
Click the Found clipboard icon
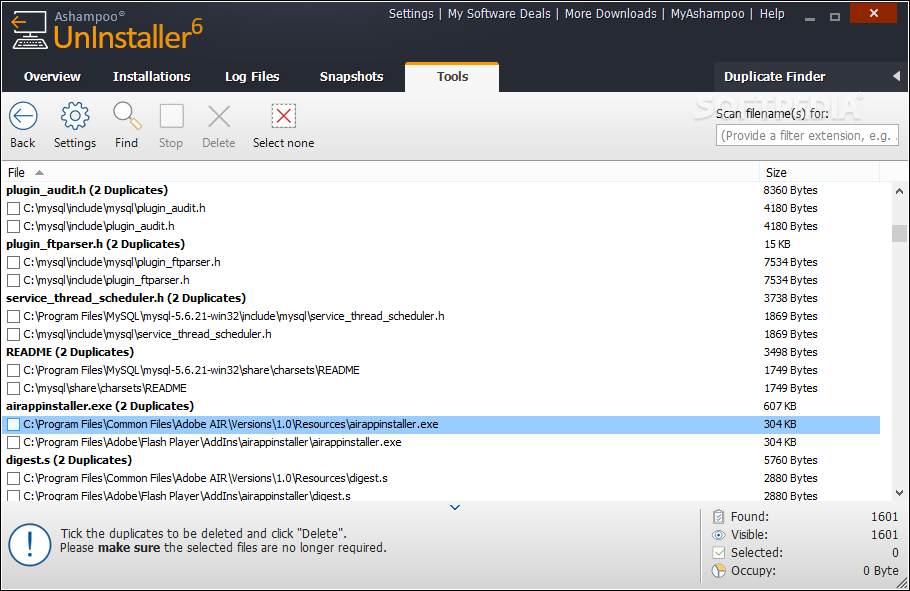(x=718, y=516)
